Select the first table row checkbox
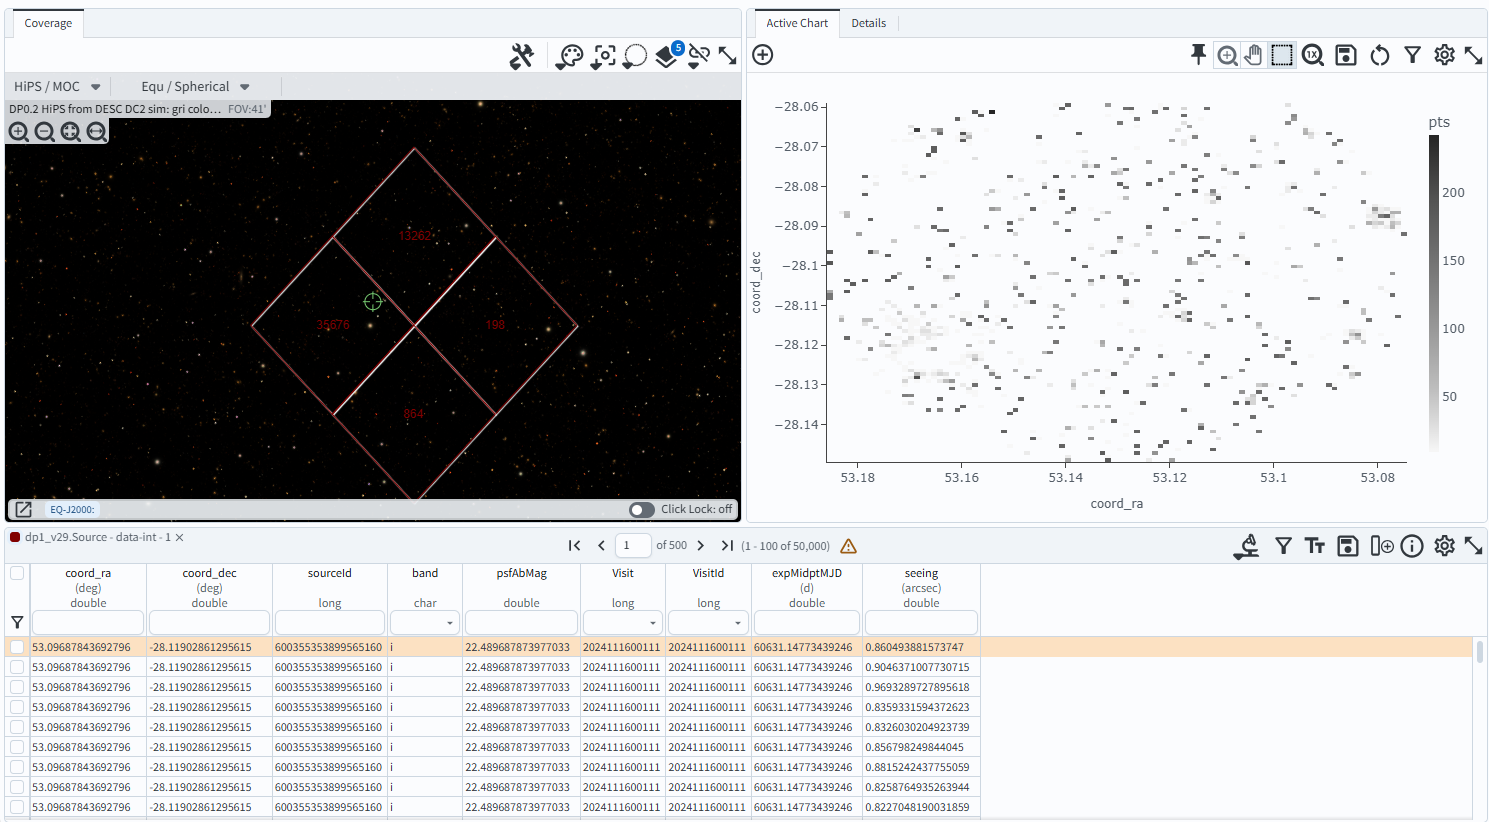Viewport: 1489px width, 822px height. [x=17, y=648]
